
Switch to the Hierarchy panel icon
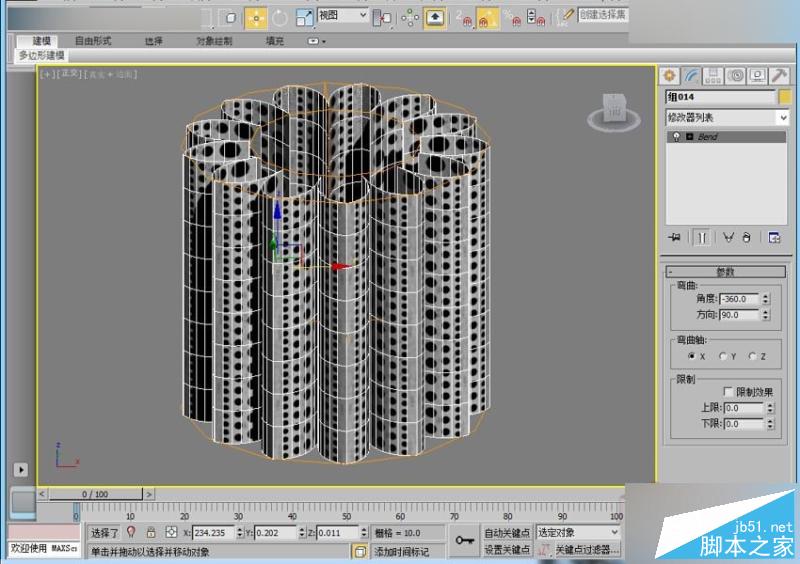[713, 75]
